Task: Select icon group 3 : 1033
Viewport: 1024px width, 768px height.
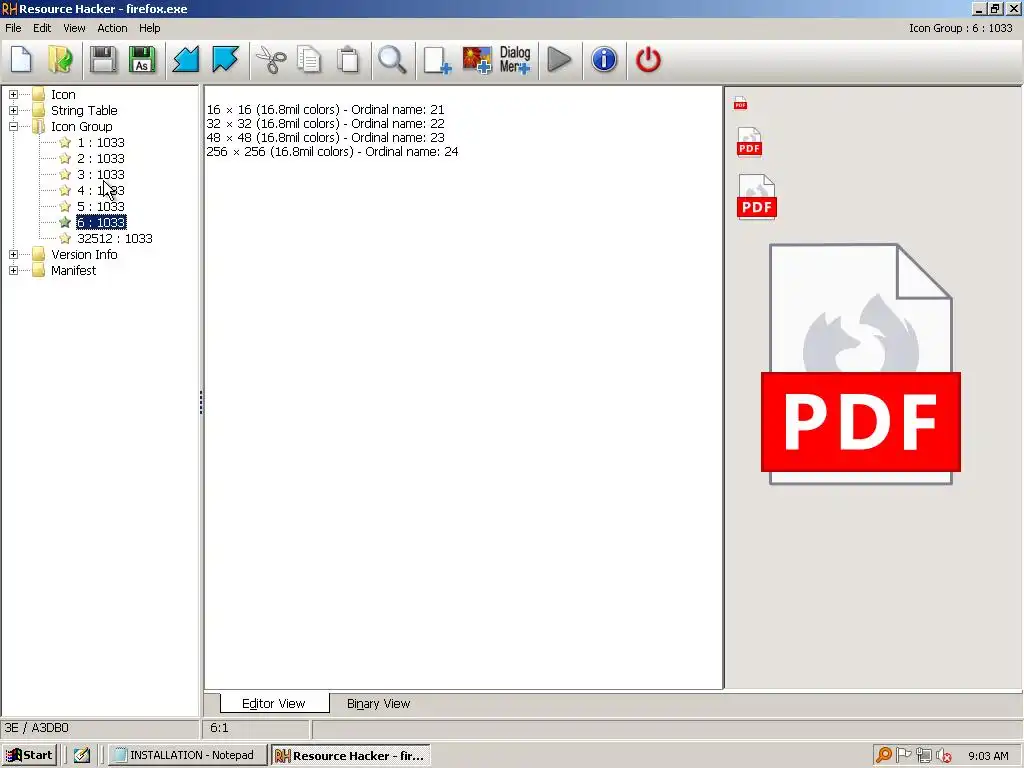Action: 101,174
